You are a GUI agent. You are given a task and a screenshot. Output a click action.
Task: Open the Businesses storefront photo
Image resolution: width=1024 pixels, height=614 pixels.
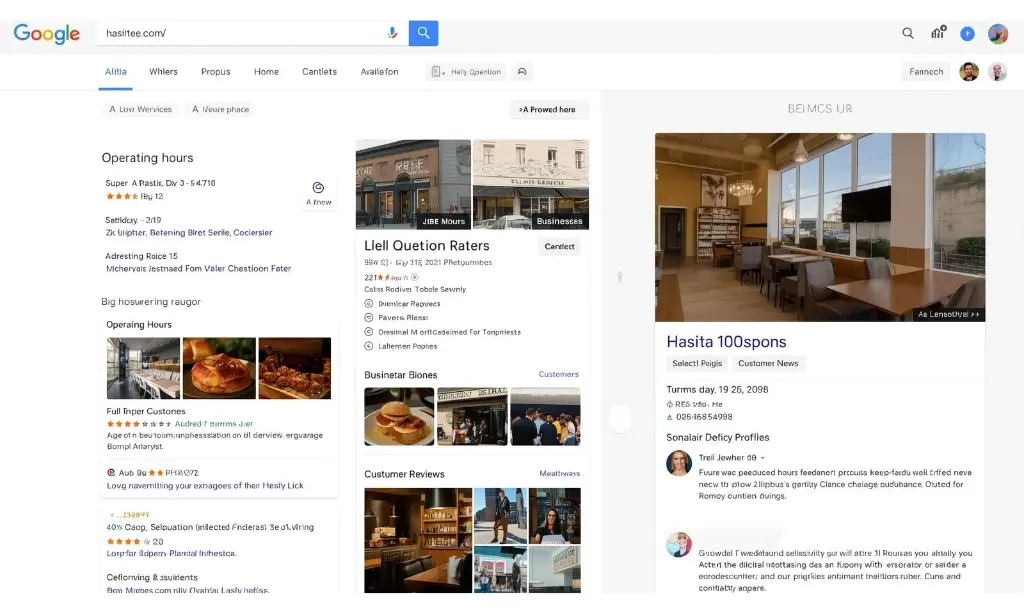pos(531,184)
